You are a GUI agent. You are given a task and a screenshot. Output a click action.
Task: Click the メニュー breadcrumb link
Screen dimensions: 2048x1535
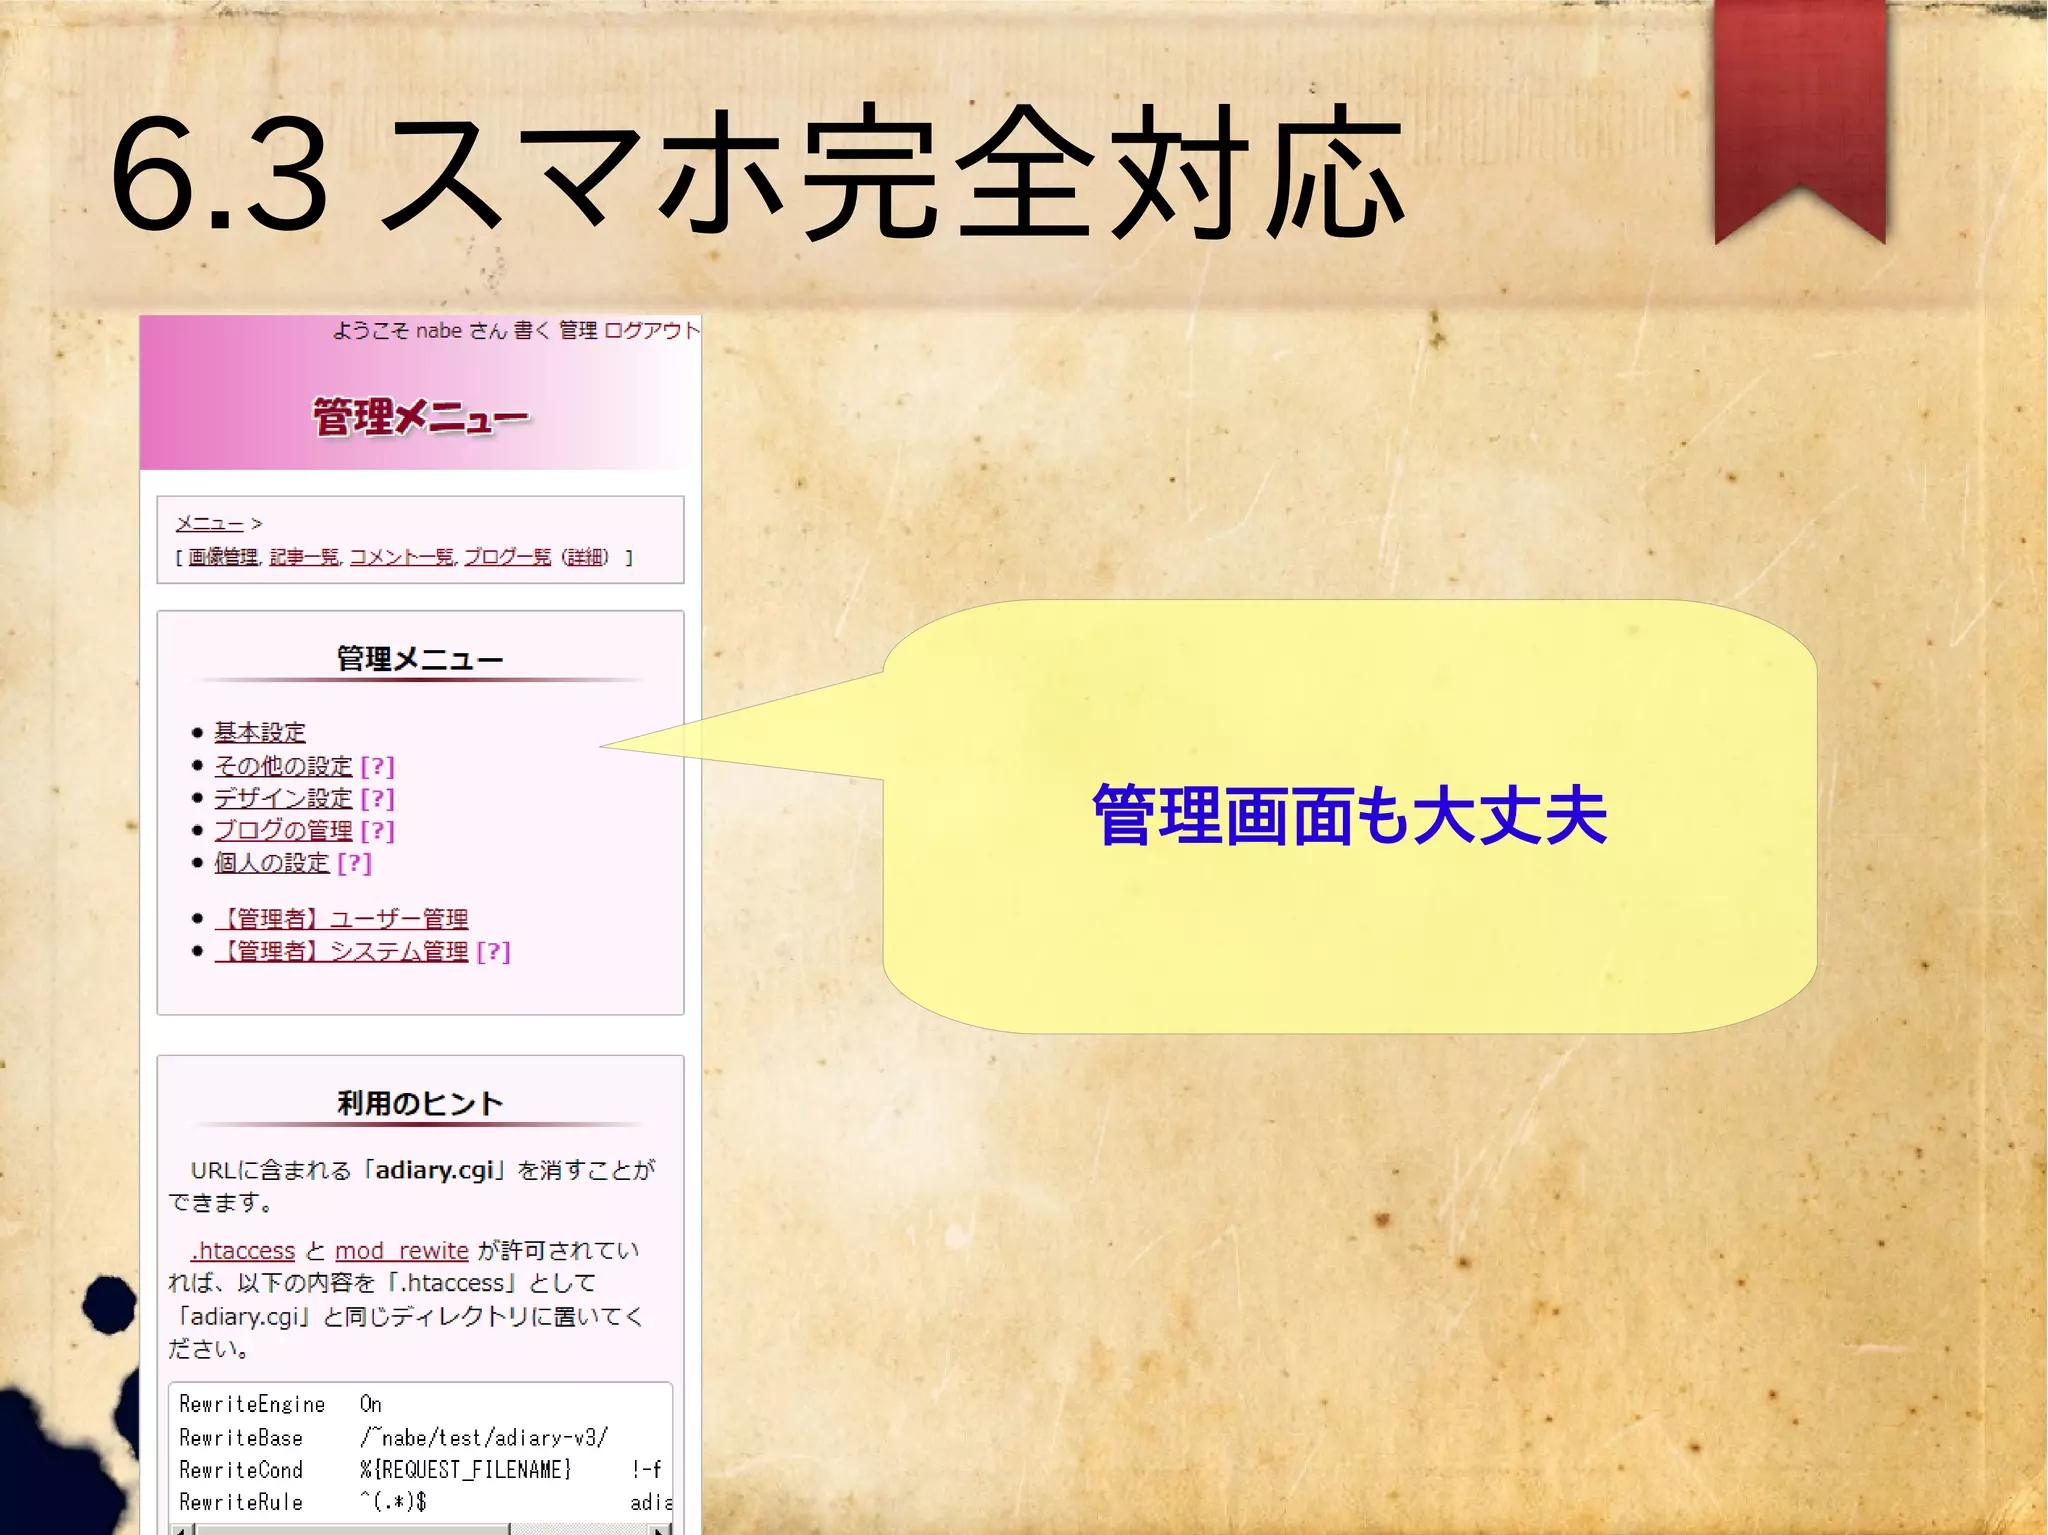[210, 523]
